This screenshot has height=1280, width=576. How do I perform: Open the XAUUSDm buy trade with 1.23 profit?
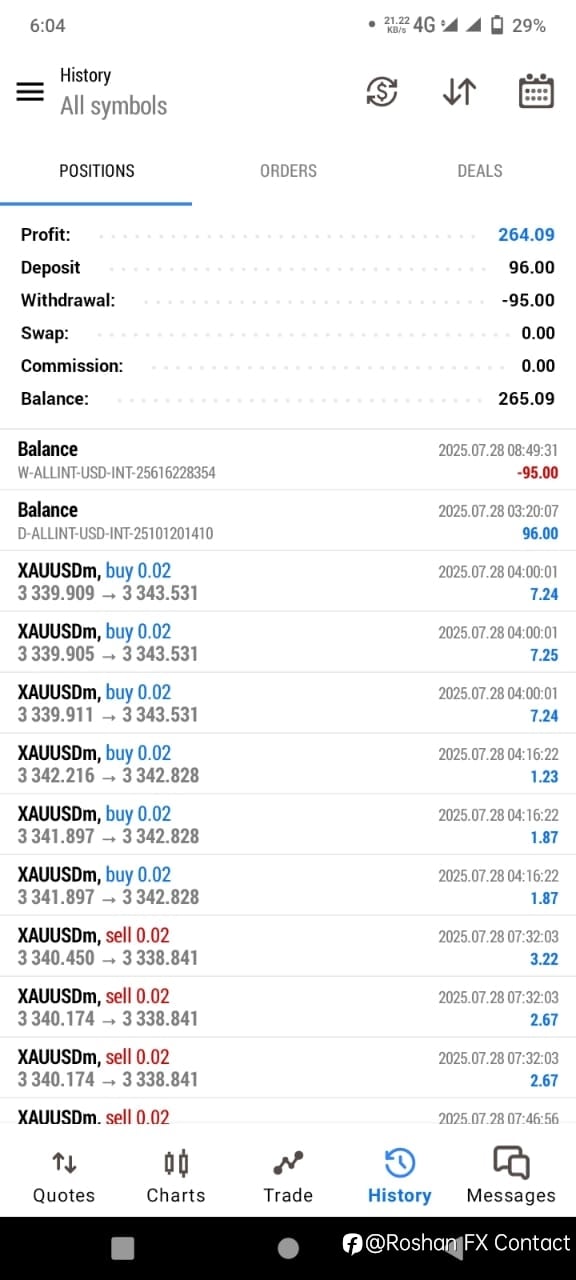point(288,764)
